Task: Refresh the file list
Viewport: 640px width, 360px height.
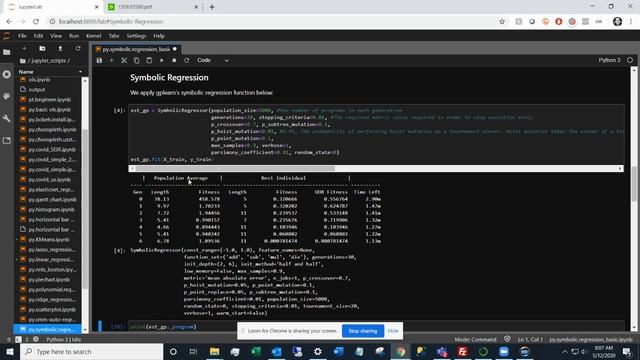Action: pos(78,49)
